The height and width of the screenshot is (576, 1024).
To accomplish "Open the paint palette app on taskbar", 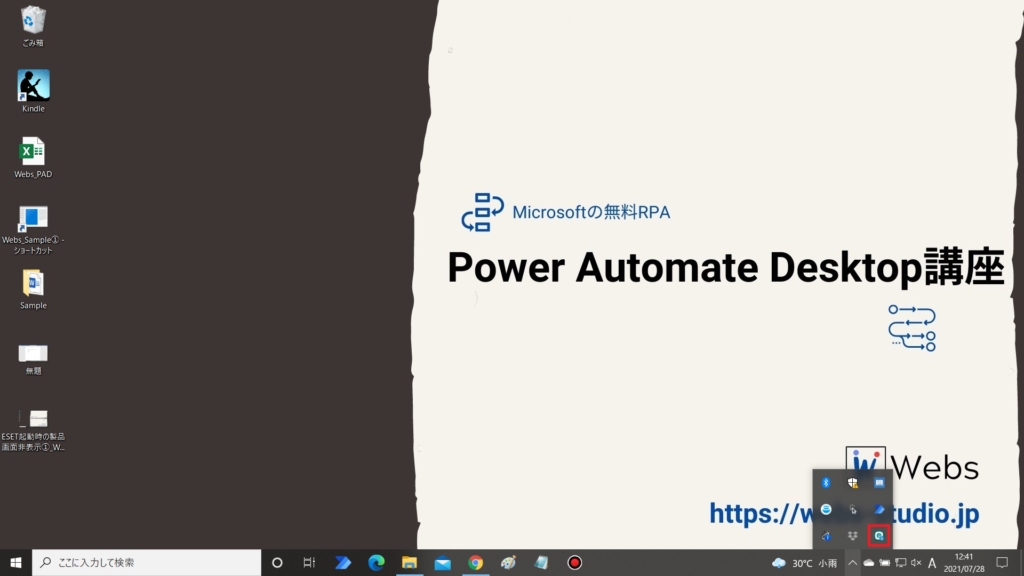I will 508,562.
